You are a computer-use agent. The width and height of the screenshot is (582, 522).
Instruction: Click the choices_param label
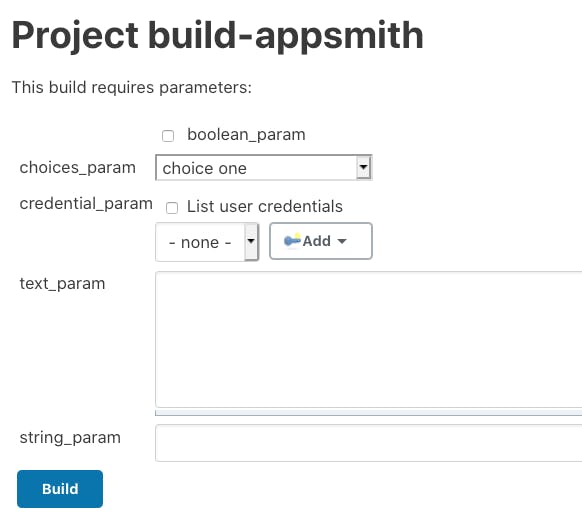pyautogui.click(x=78, y=167)
